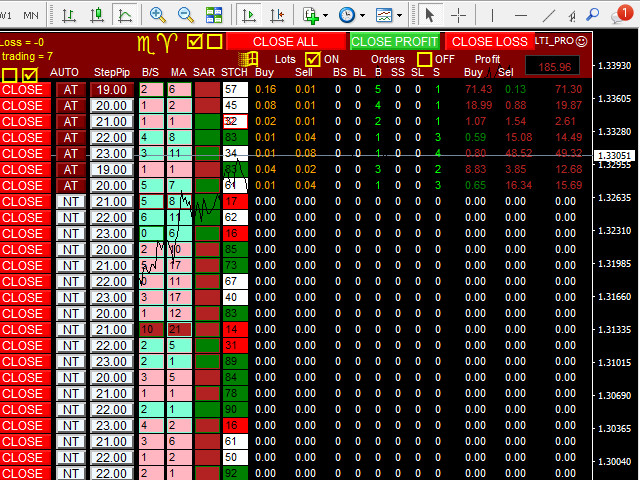Select the crosshair tool
Screen dimensions: 640x480
458,16
